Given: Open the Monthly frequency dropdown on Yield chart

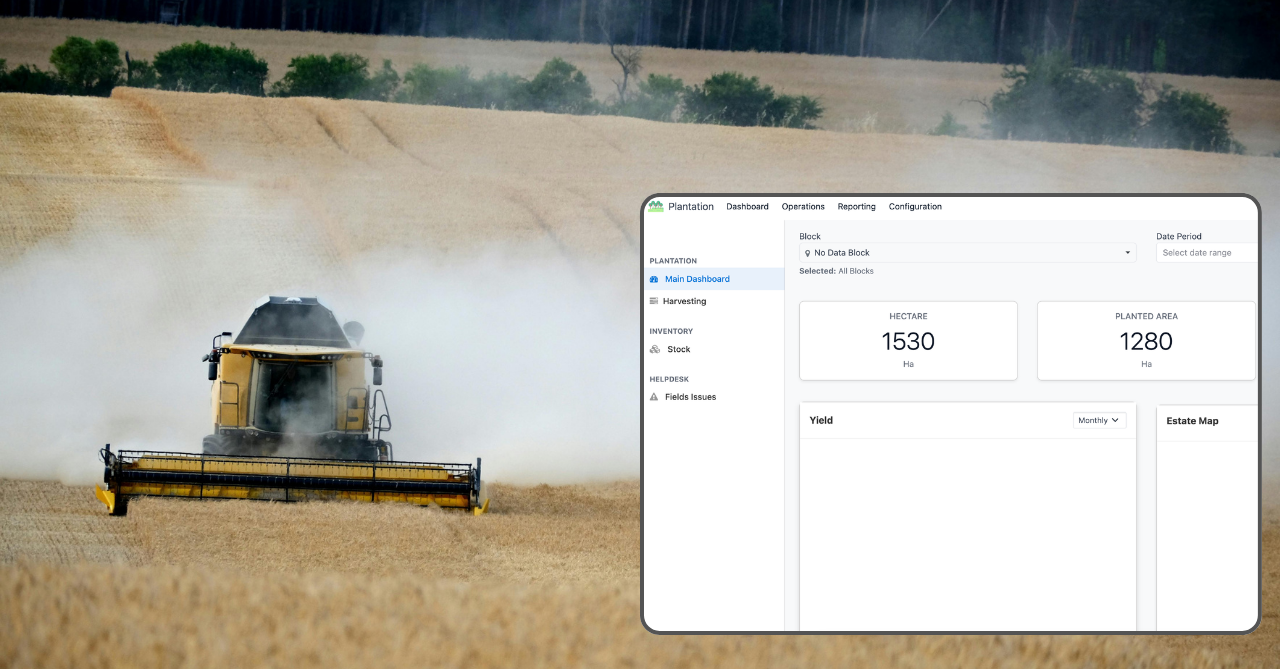Looking at the screenshot, I should point(1099,420).
